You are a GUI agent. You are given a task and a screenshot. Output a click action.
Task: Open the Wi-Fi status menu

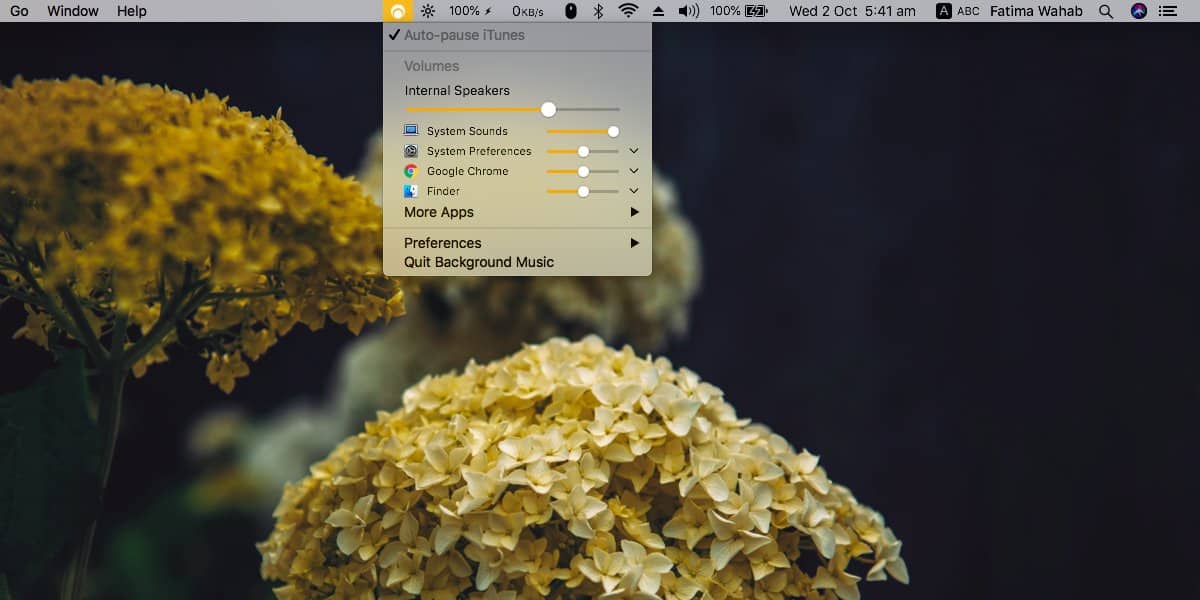(x=628, y=11)
